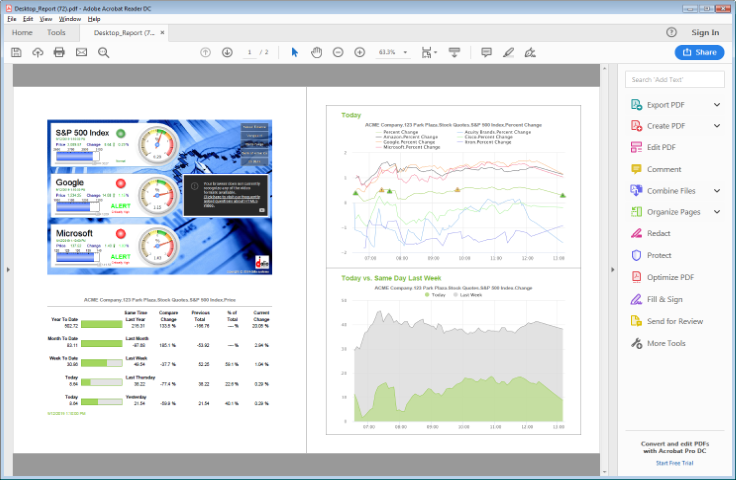Expand the Create PDF options
This screenshot has height=480, width=736.
coord(717,126)
